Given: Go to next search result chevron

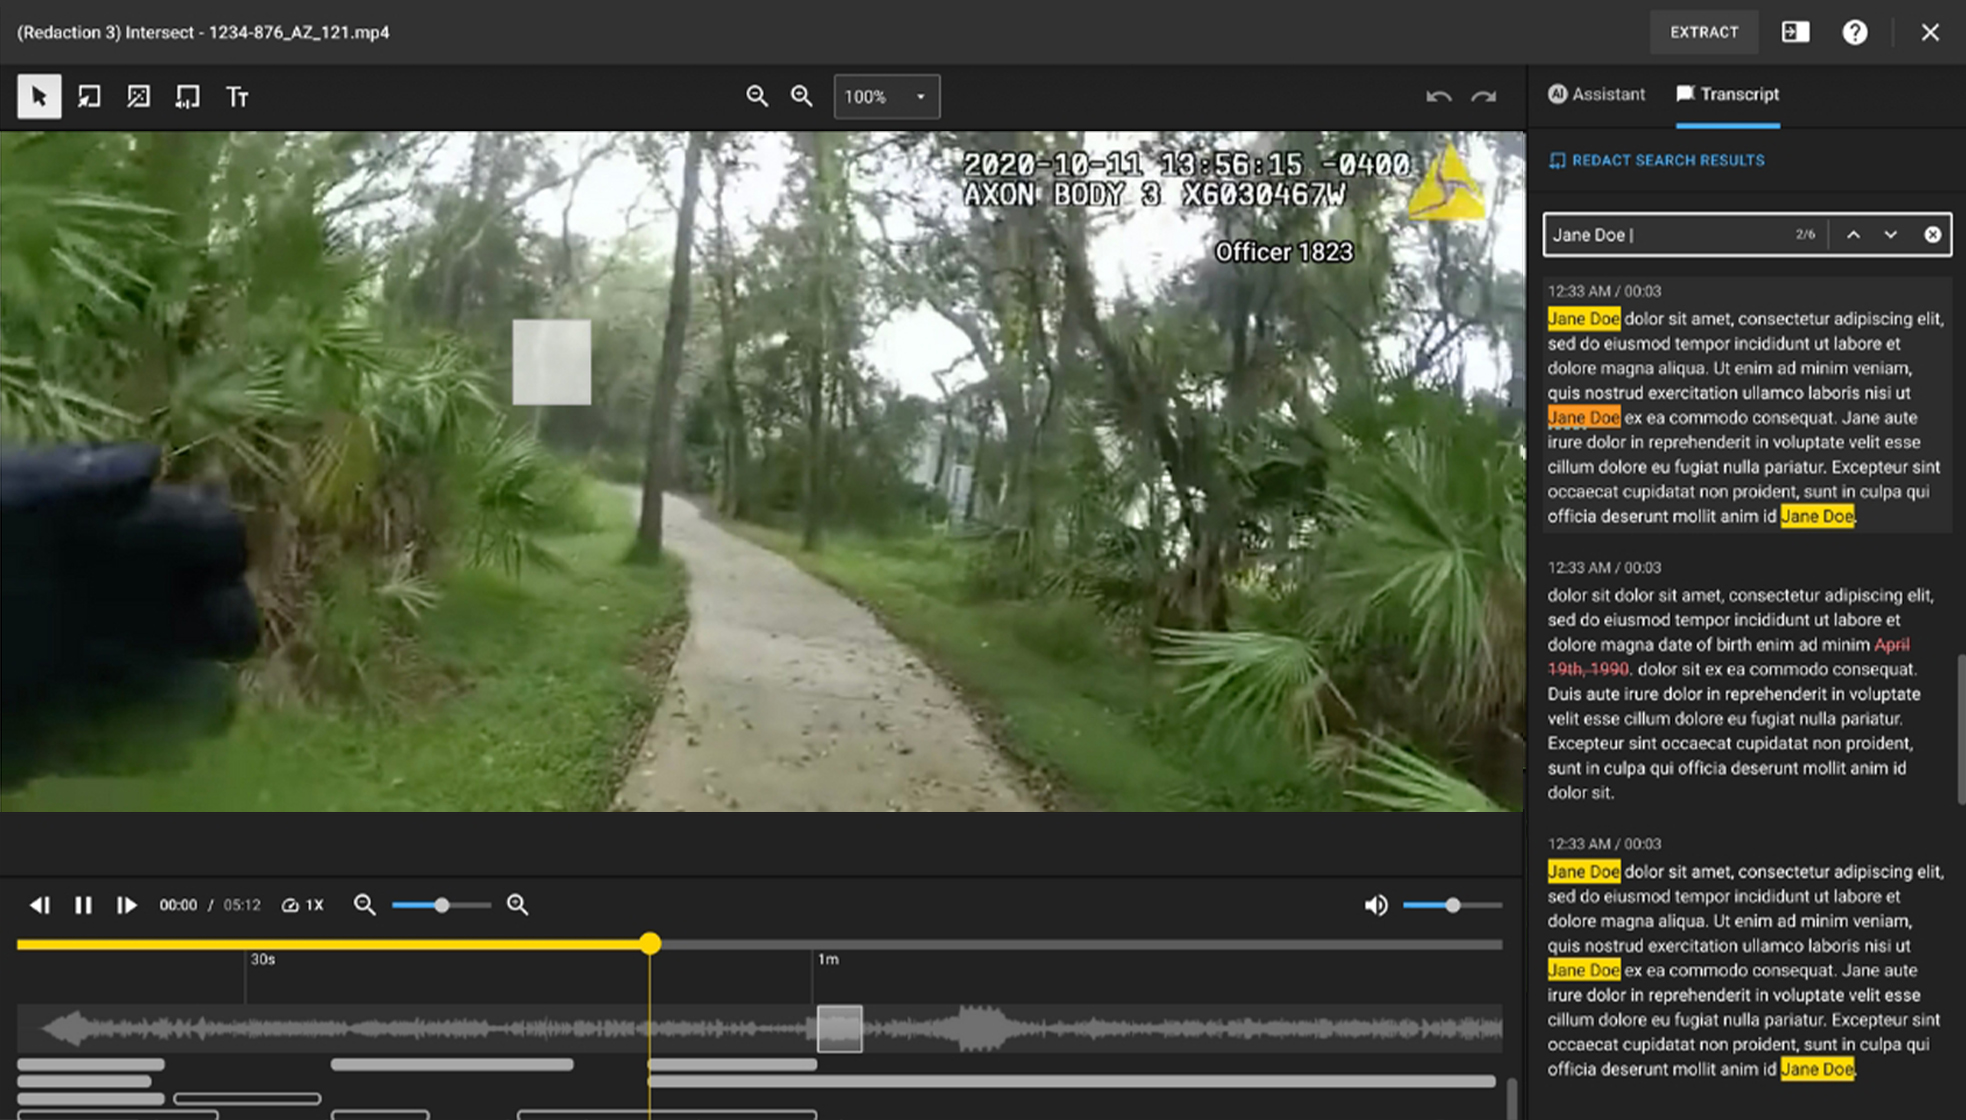Looking at the screenshot, I should pyautogui.click(x=1890, y=234).
